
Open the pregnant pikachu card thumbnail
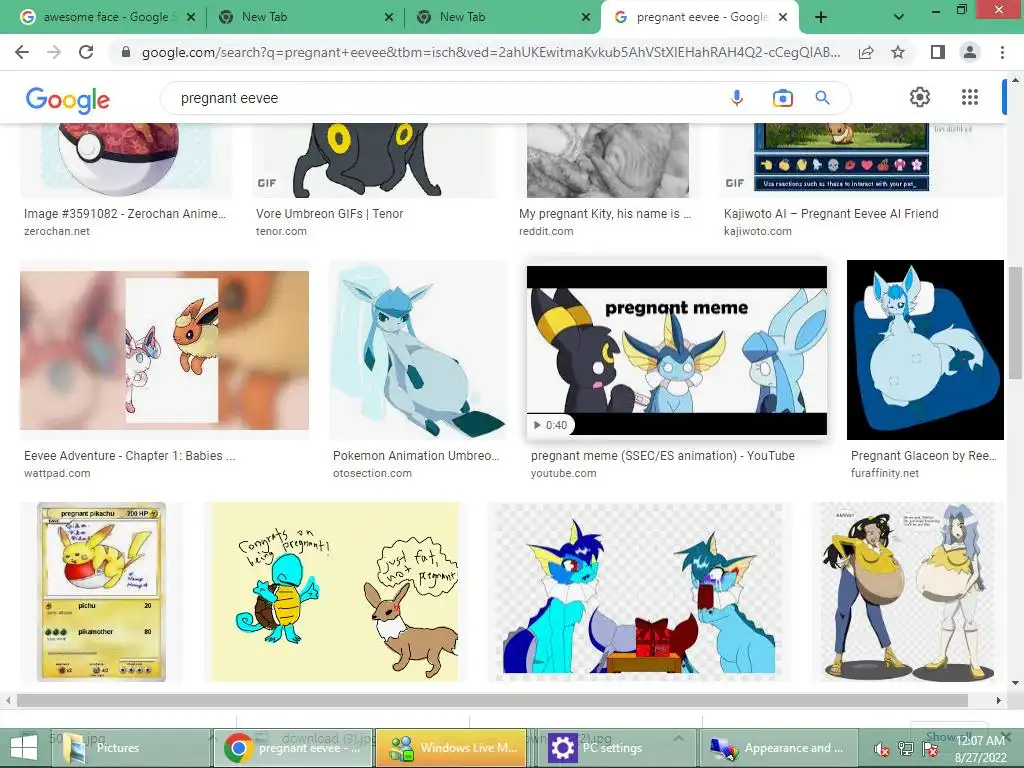pos(101,592)
